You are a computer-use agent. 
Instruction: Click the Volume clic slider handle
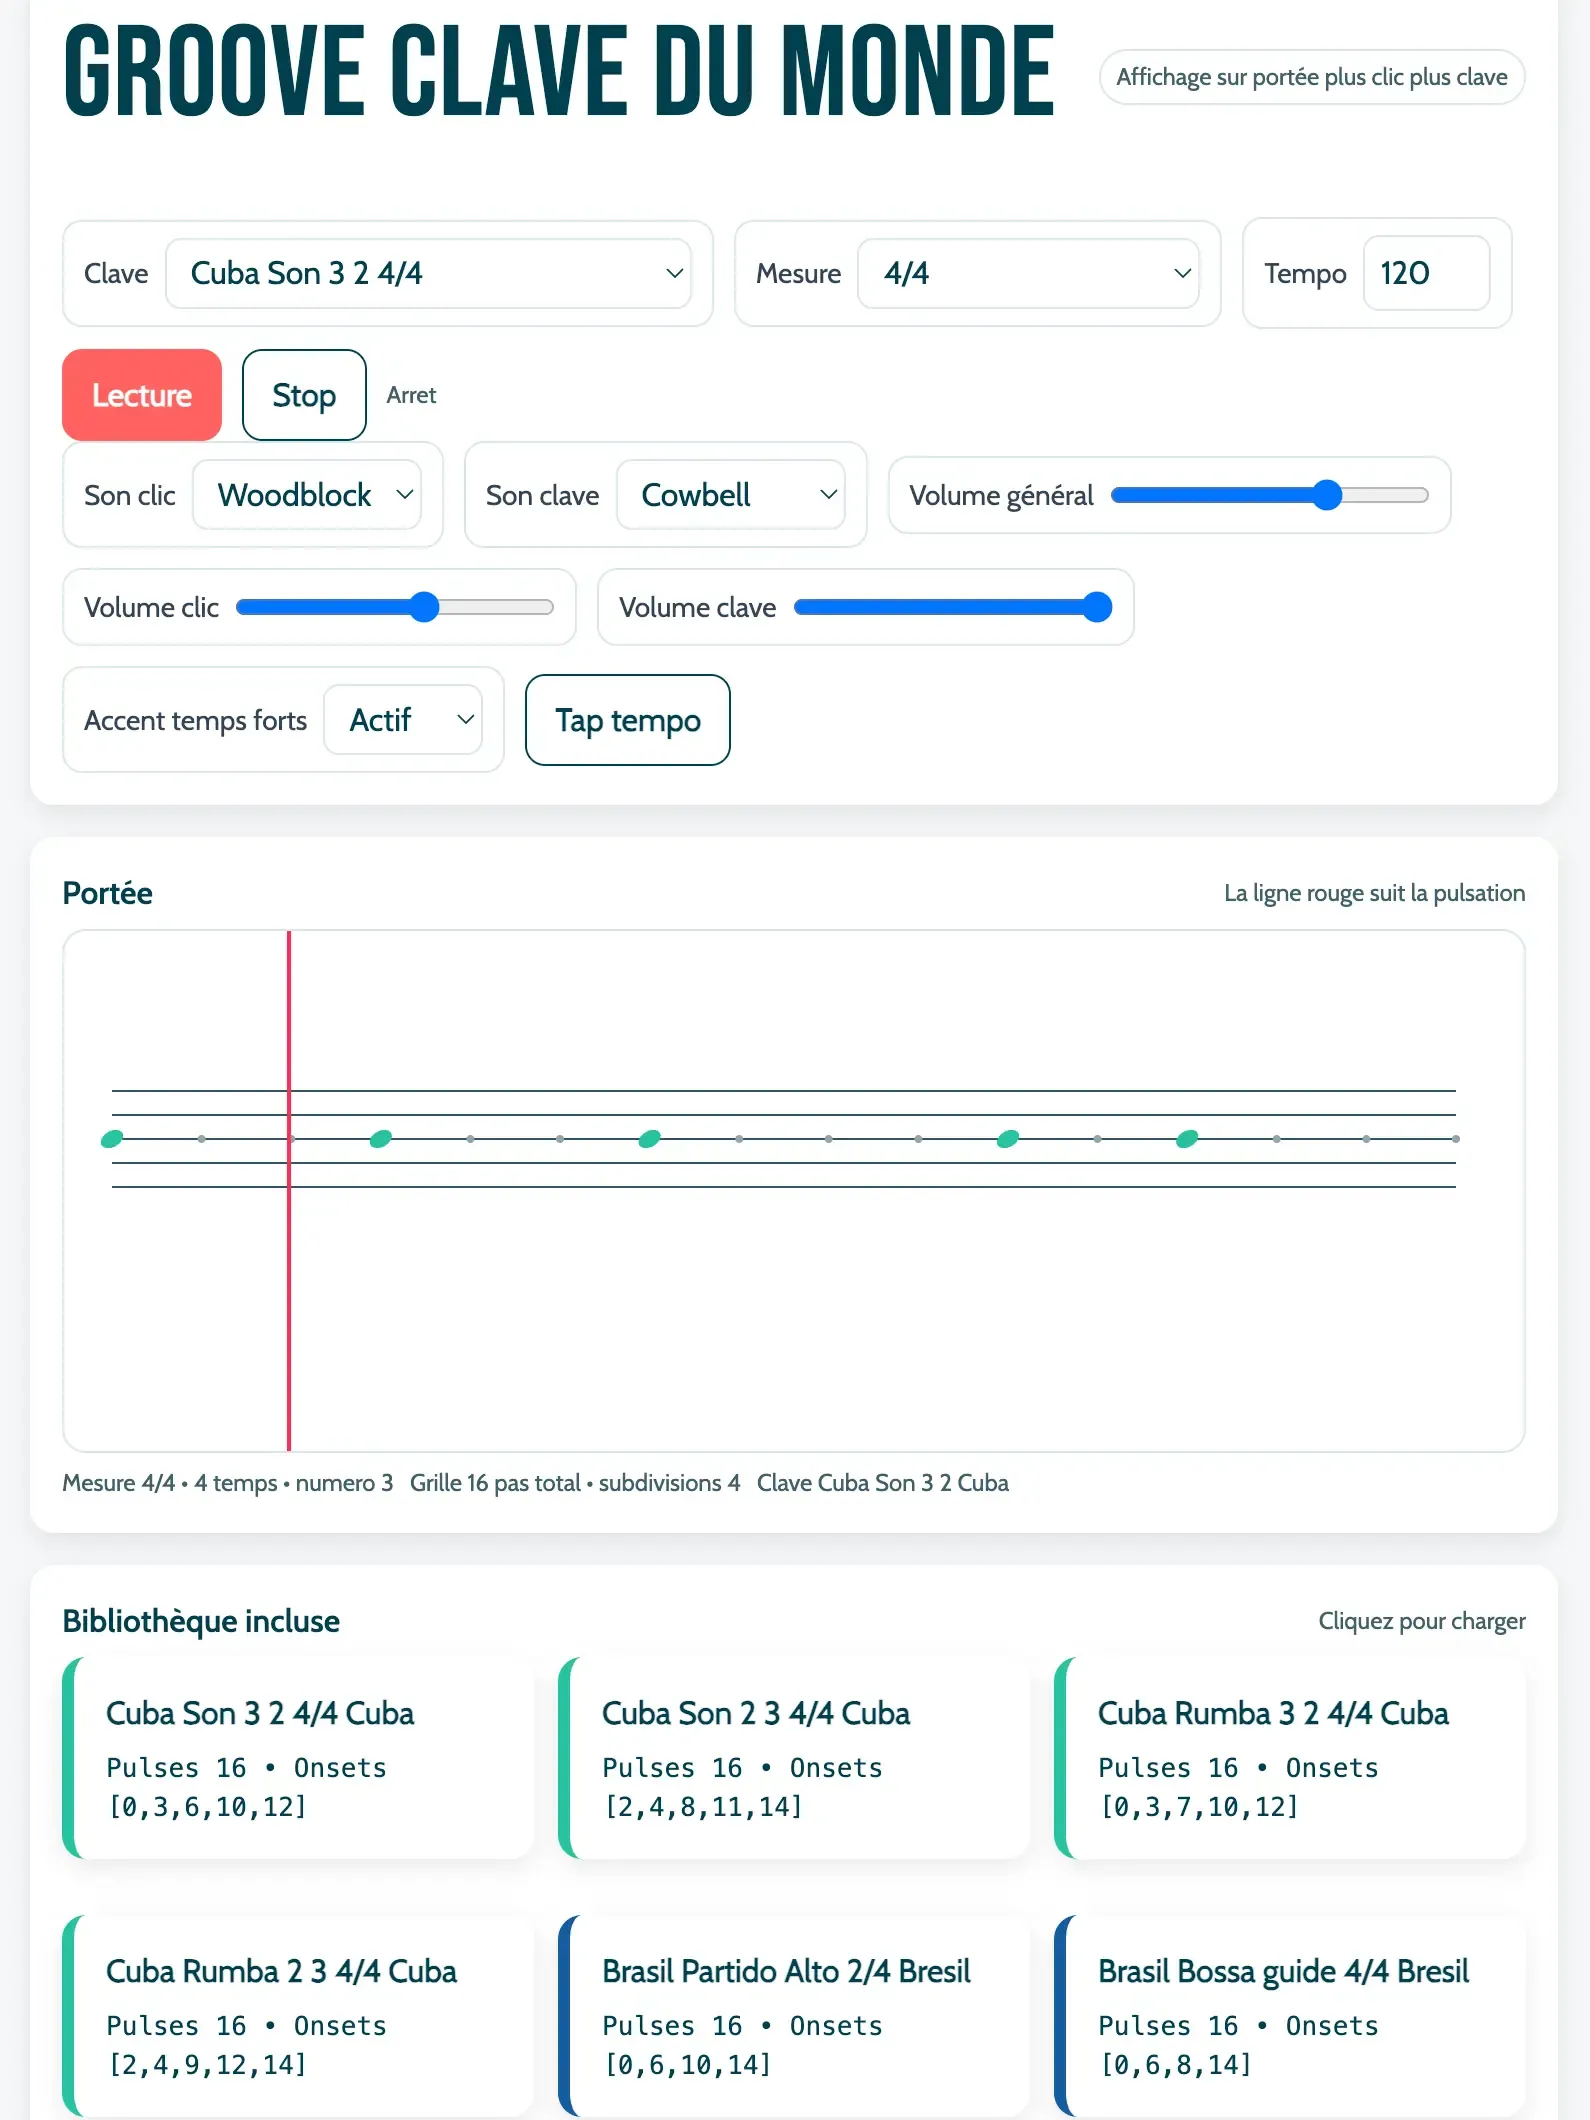tap(425, 607)
